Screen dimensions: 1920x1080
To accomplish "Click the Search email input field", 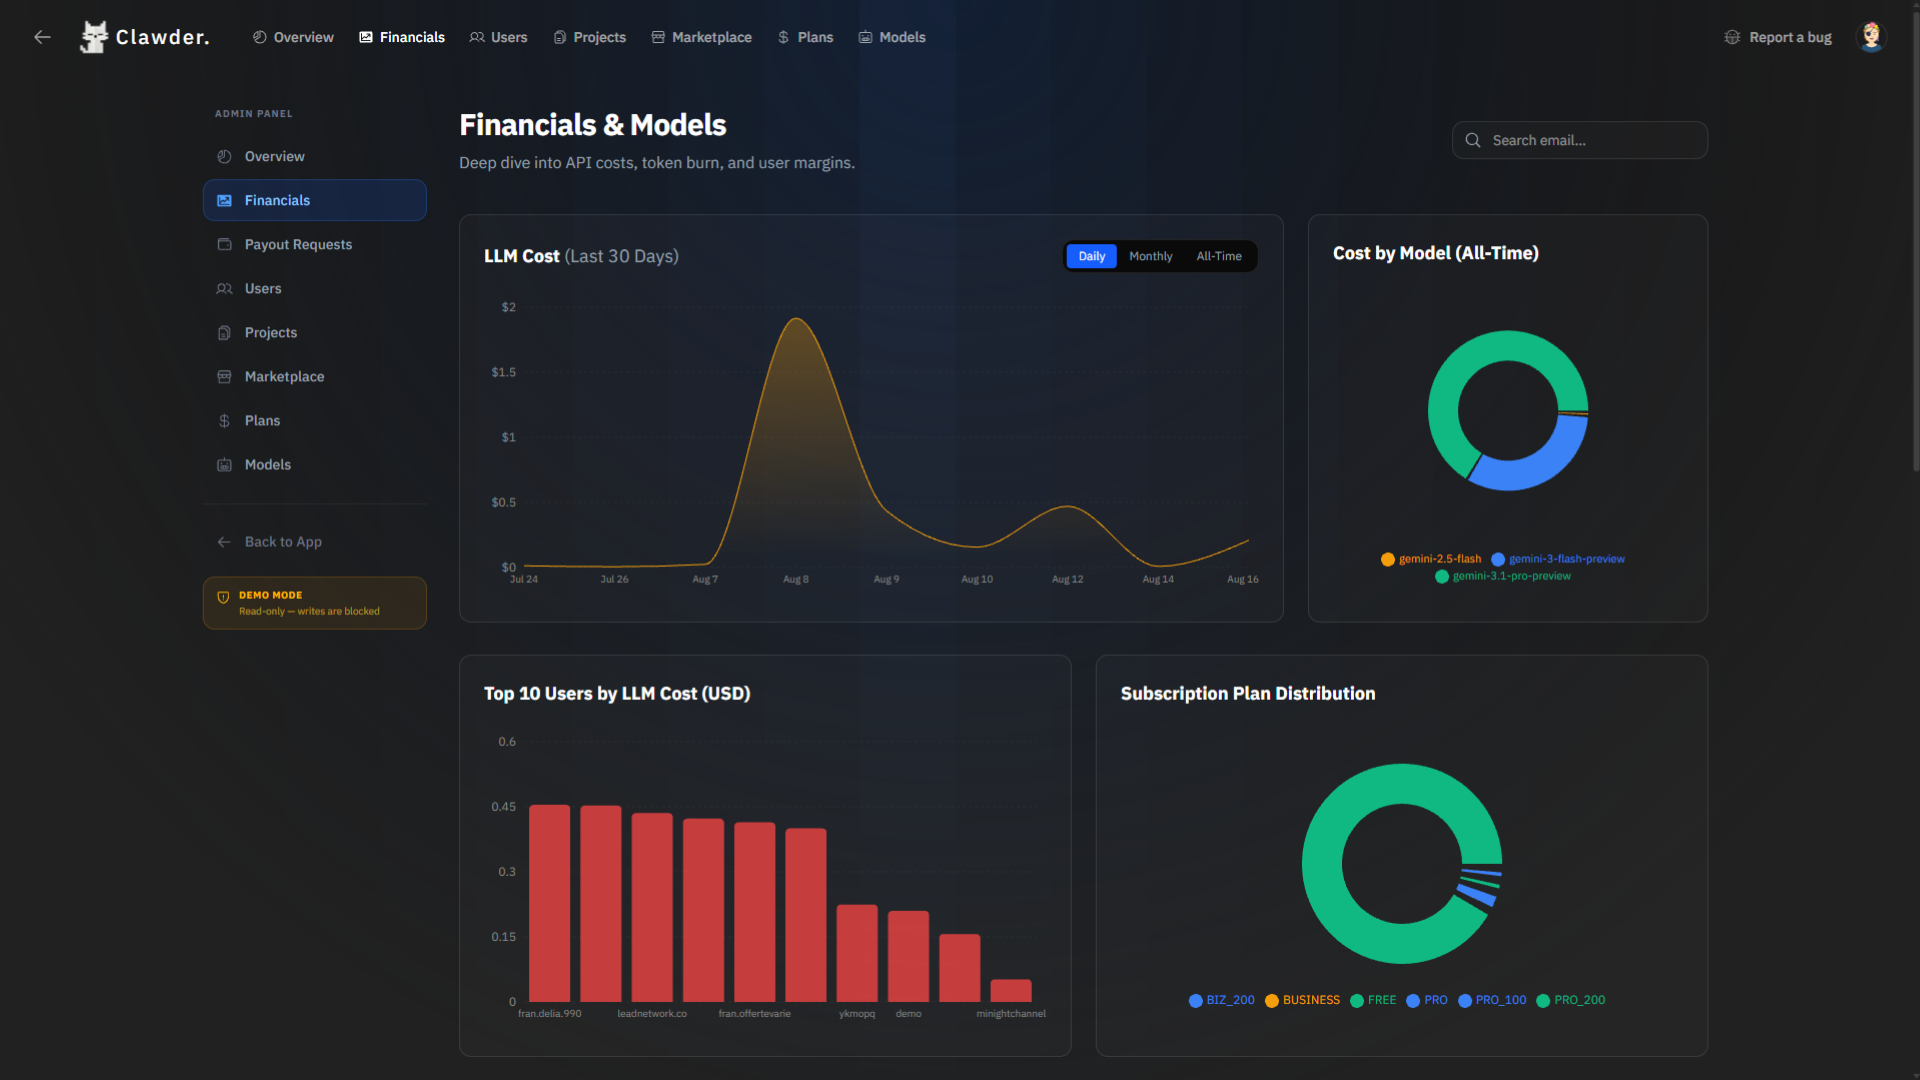I will (x=1579, y=140).
